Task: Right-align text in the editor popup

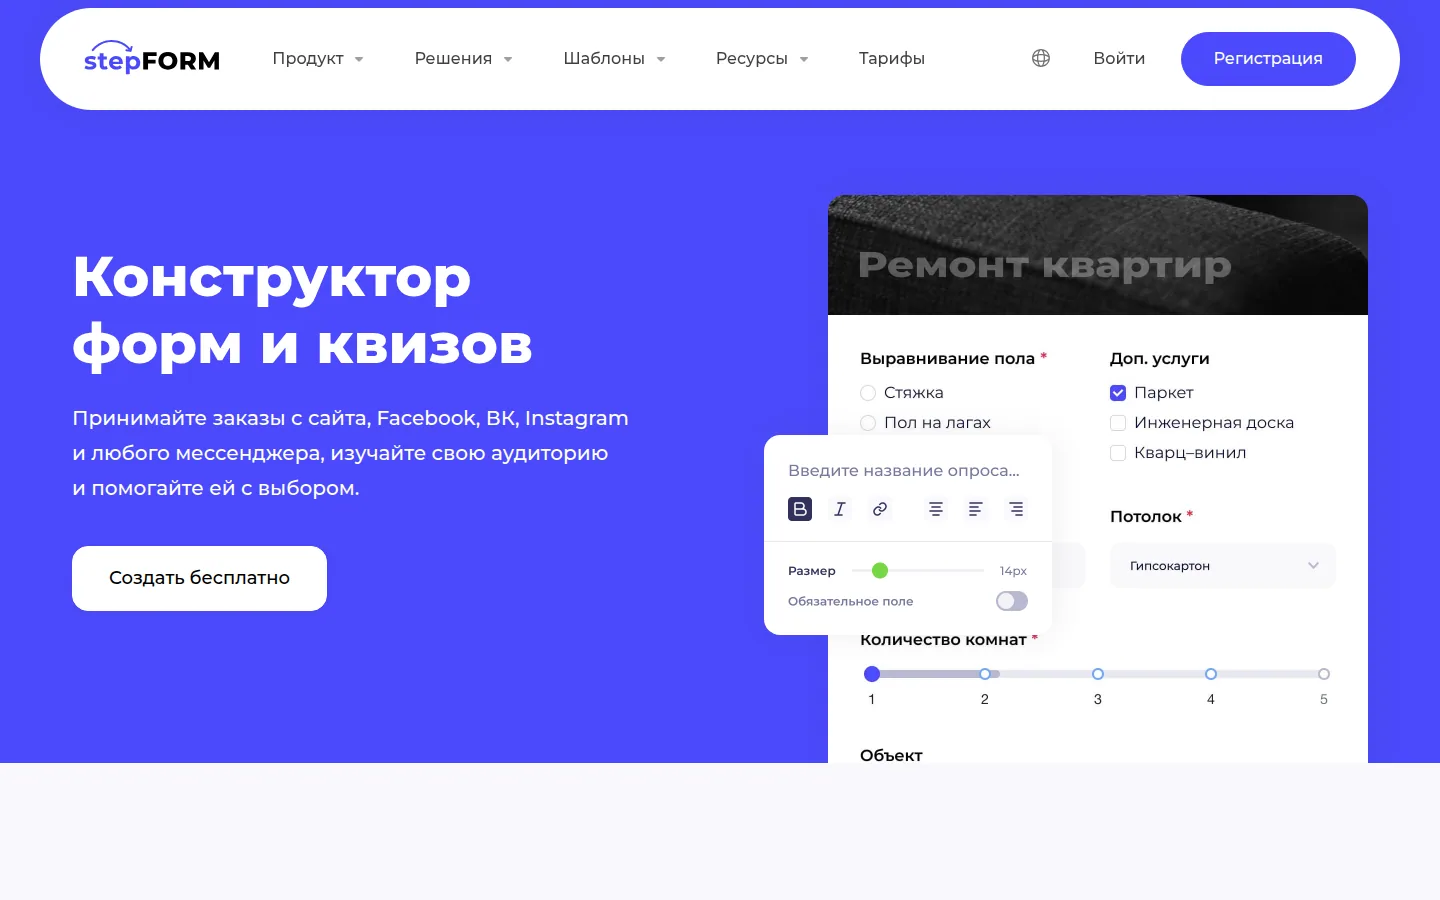Action: [1016, 509]
